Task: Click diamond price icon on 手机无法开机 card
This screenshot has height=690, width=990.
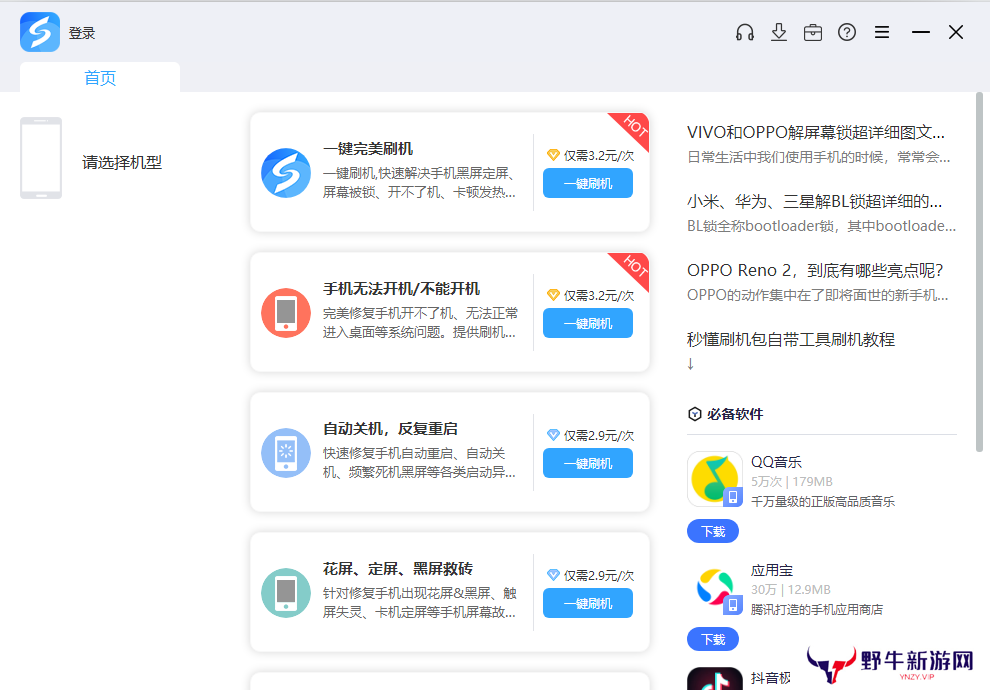Action: (x=553, y=295)
